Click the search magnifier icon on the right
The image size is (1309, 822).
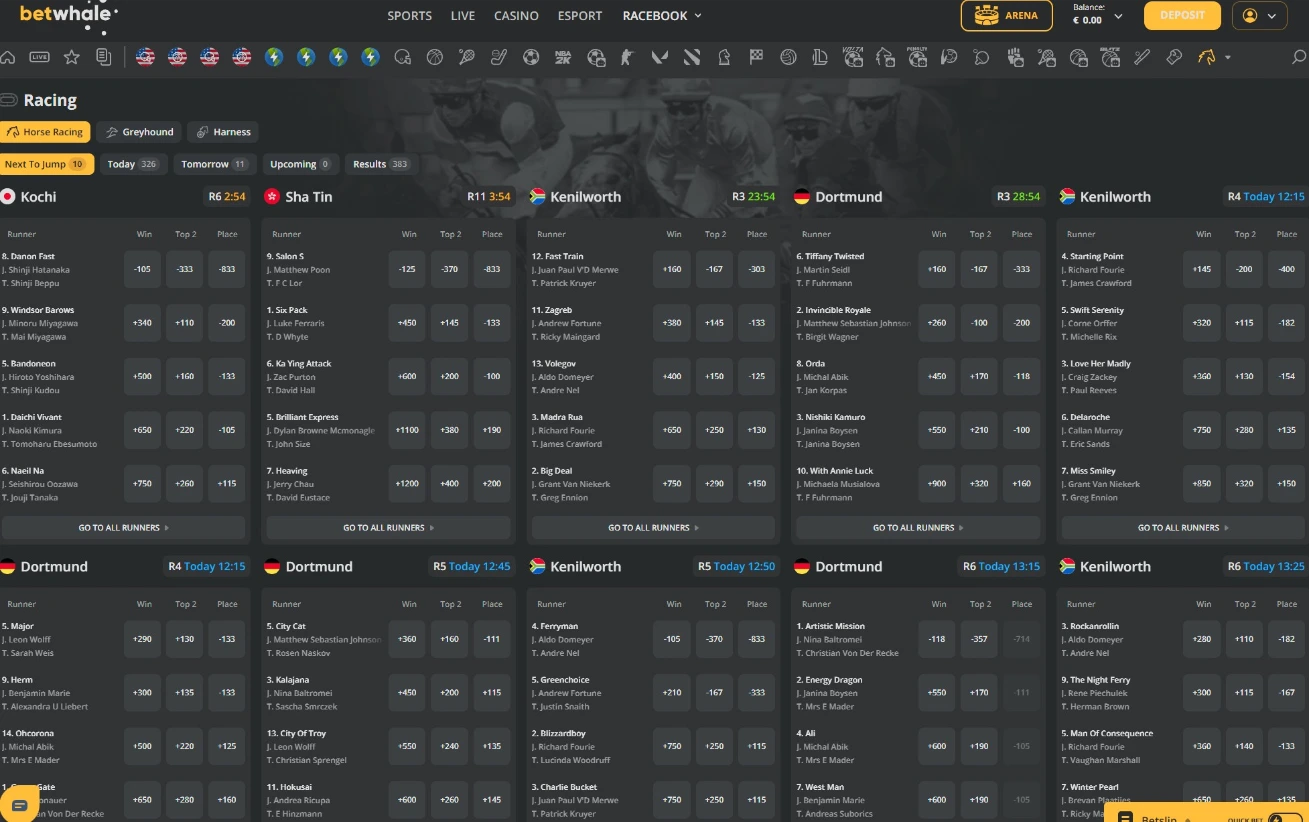(1297, 57)
